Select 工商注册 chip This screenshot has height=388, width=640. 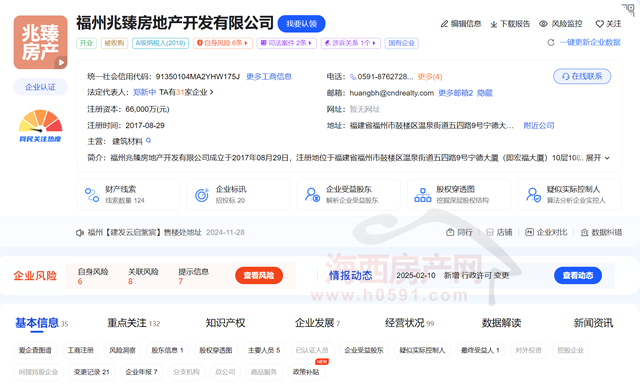pyautogui.click(x=80, y=350)
